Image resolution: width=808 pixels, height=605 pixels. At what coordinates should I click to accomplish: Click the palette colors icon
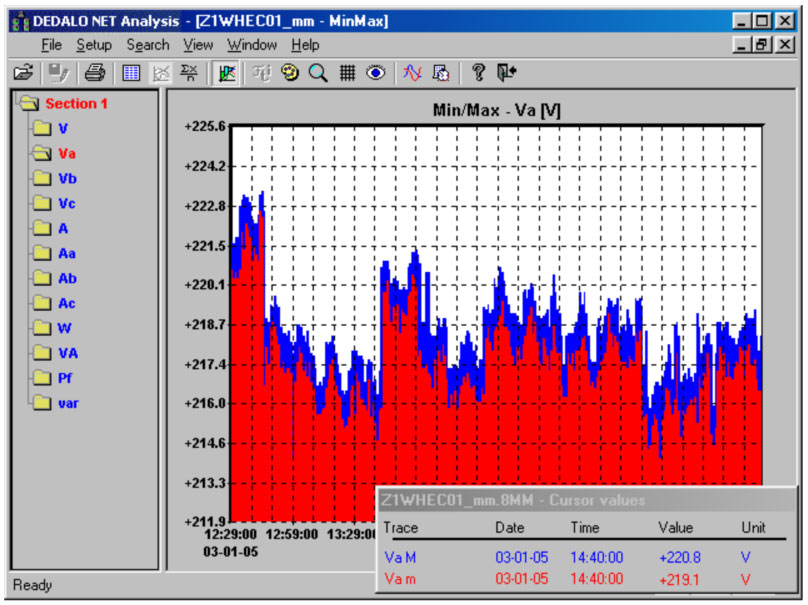coord(291,73)
